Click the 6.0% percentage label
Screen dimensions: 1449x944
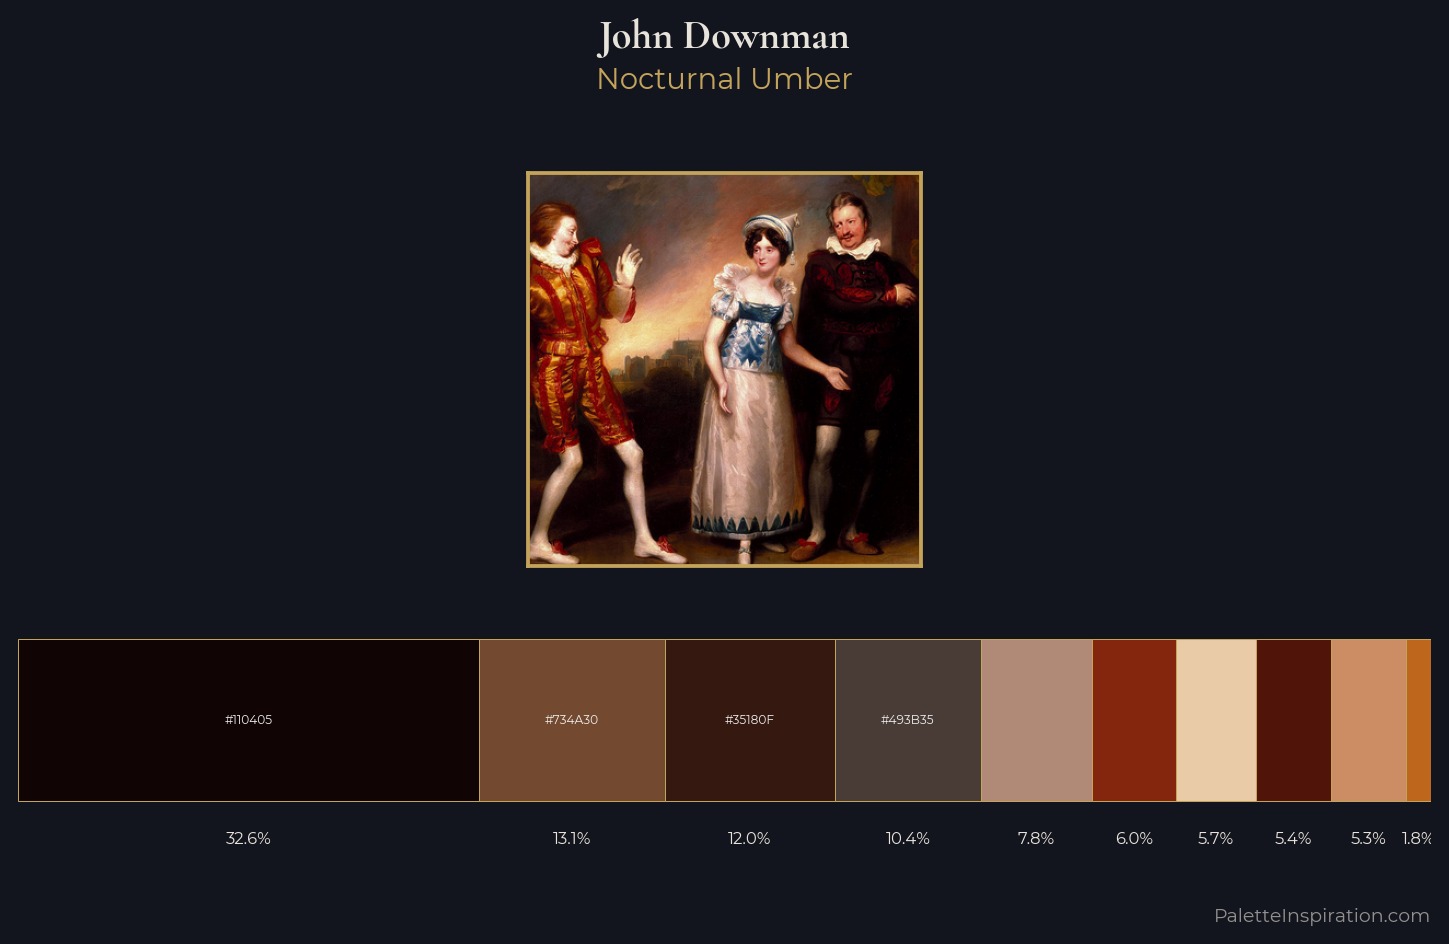point(1134,838)
